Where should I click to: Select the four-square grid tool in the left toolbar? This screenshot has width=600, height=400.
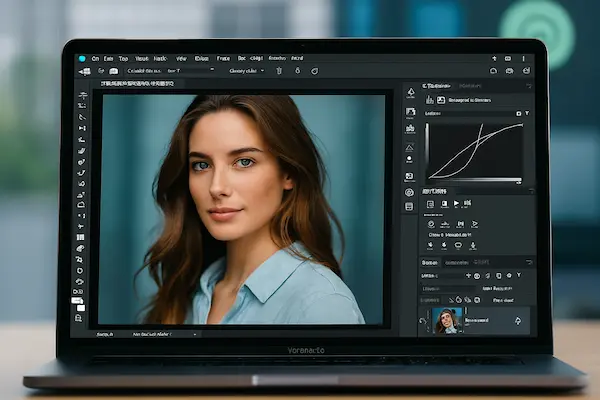(80, 237)
